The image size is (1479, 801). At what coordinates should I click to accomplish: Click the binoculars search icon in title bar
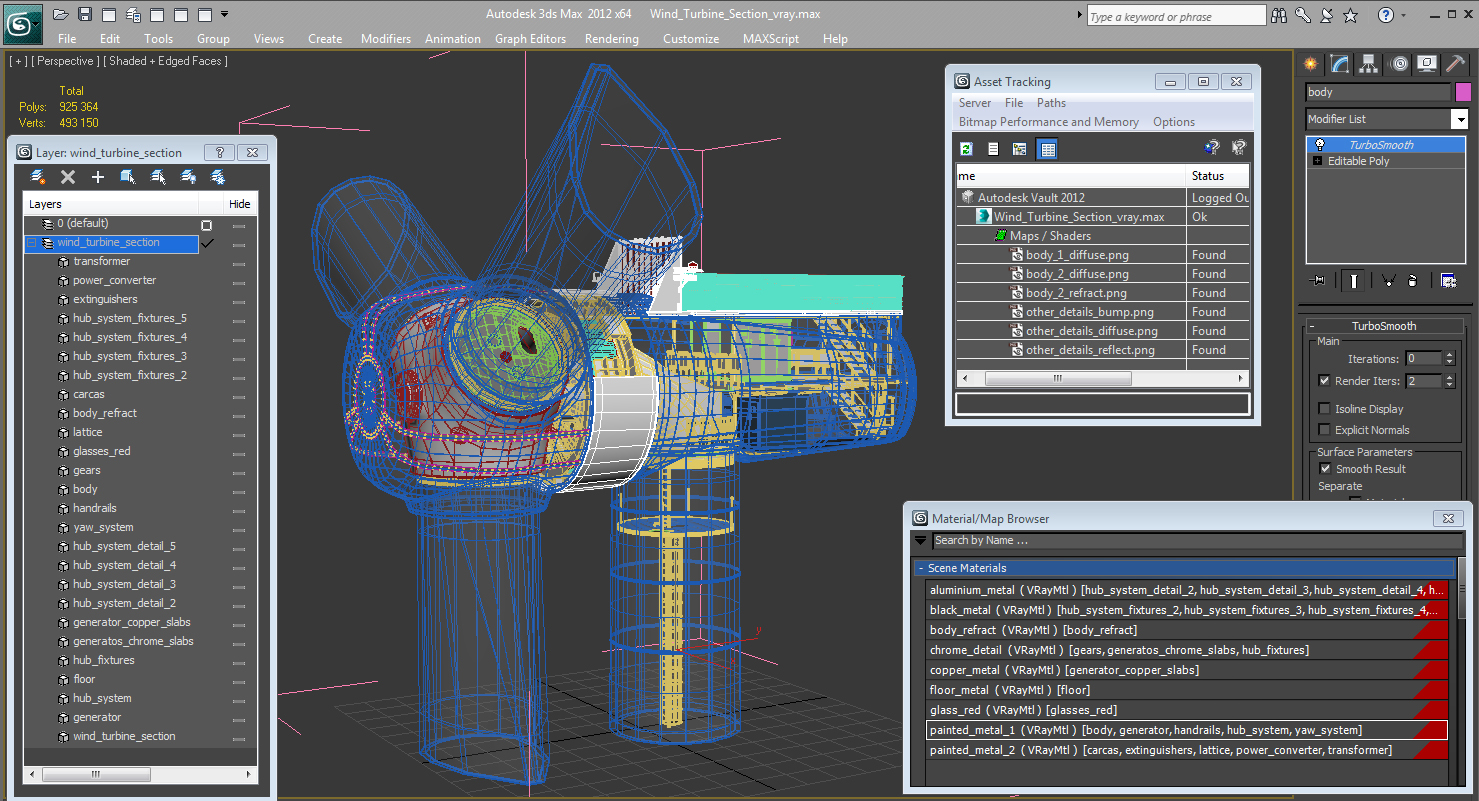click(x=1279, y=15)
